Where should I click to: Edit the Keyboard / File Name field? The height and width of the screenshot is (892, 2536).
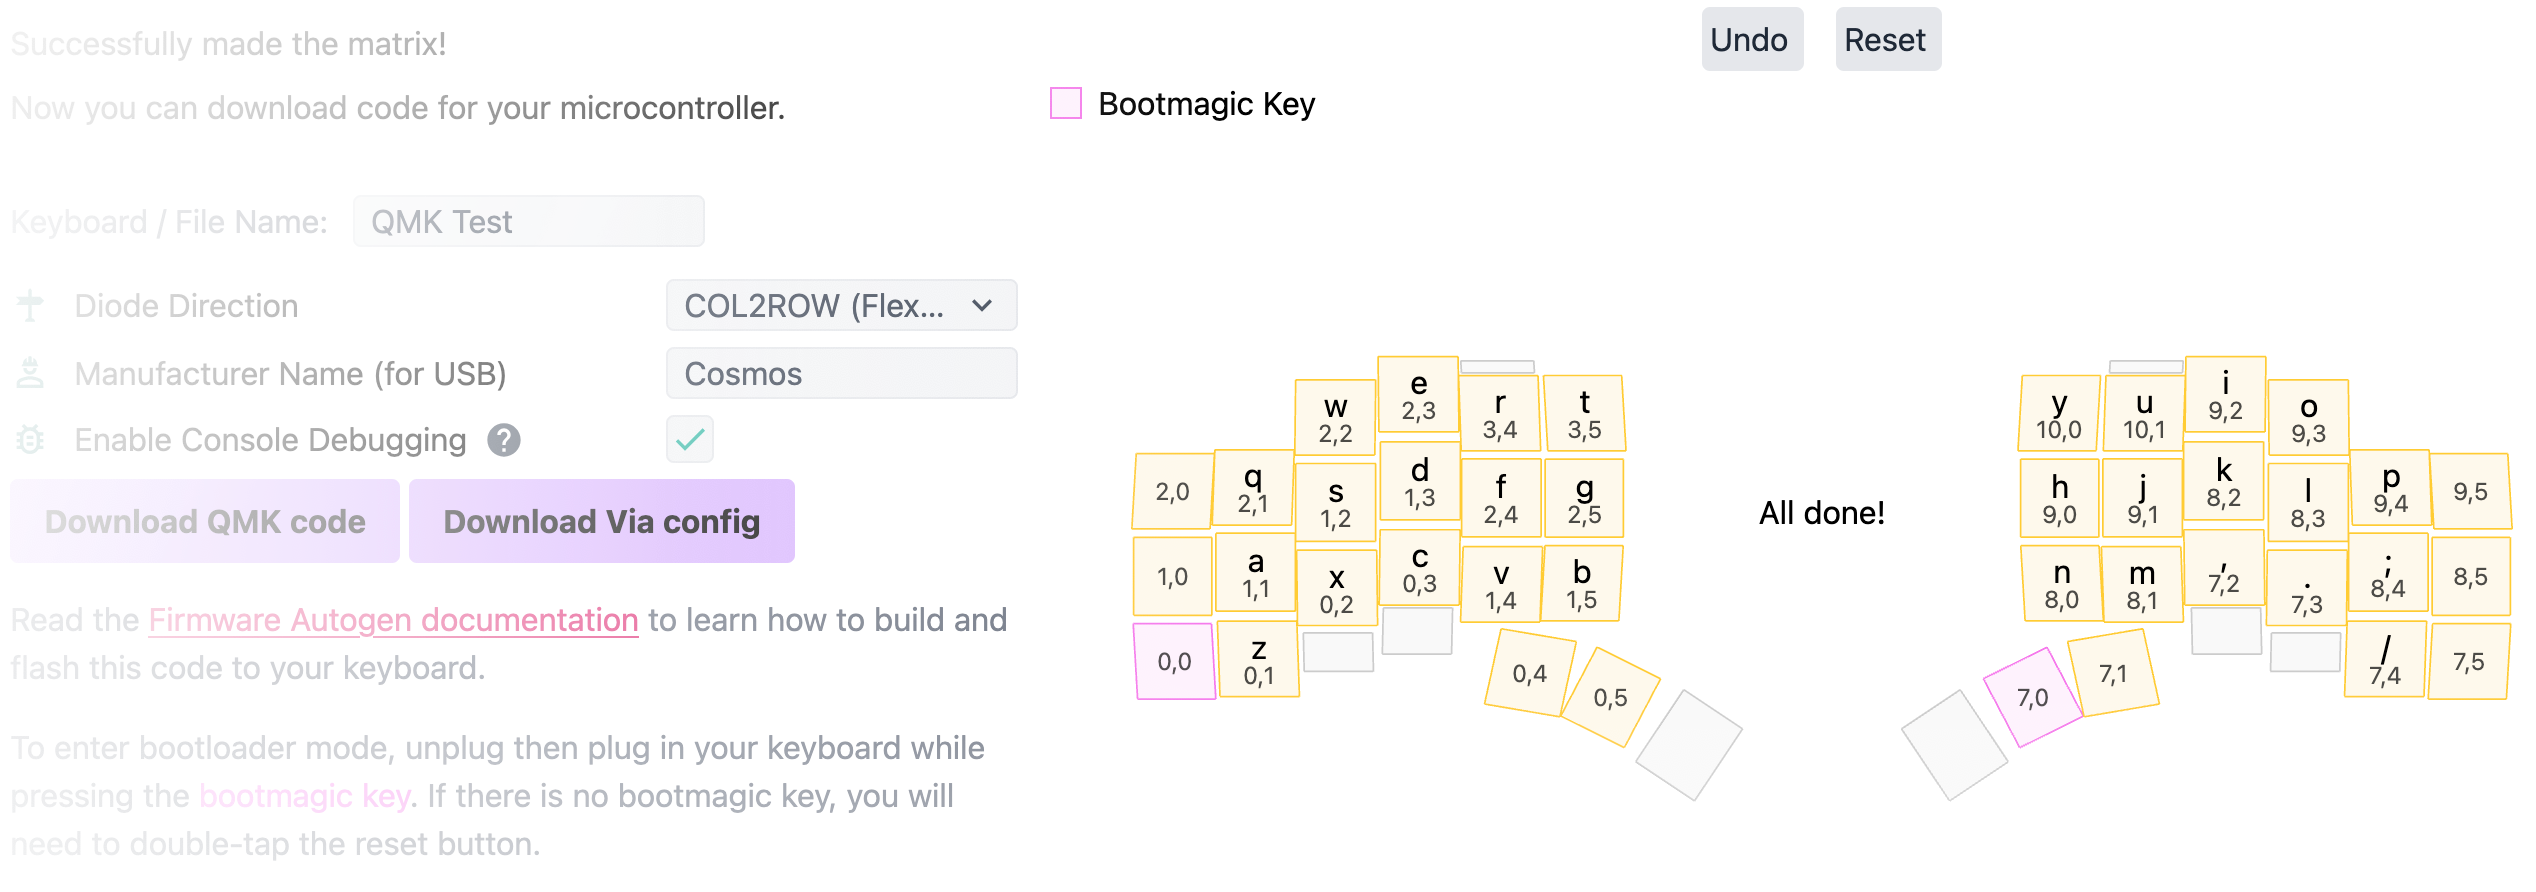[528, 222]
